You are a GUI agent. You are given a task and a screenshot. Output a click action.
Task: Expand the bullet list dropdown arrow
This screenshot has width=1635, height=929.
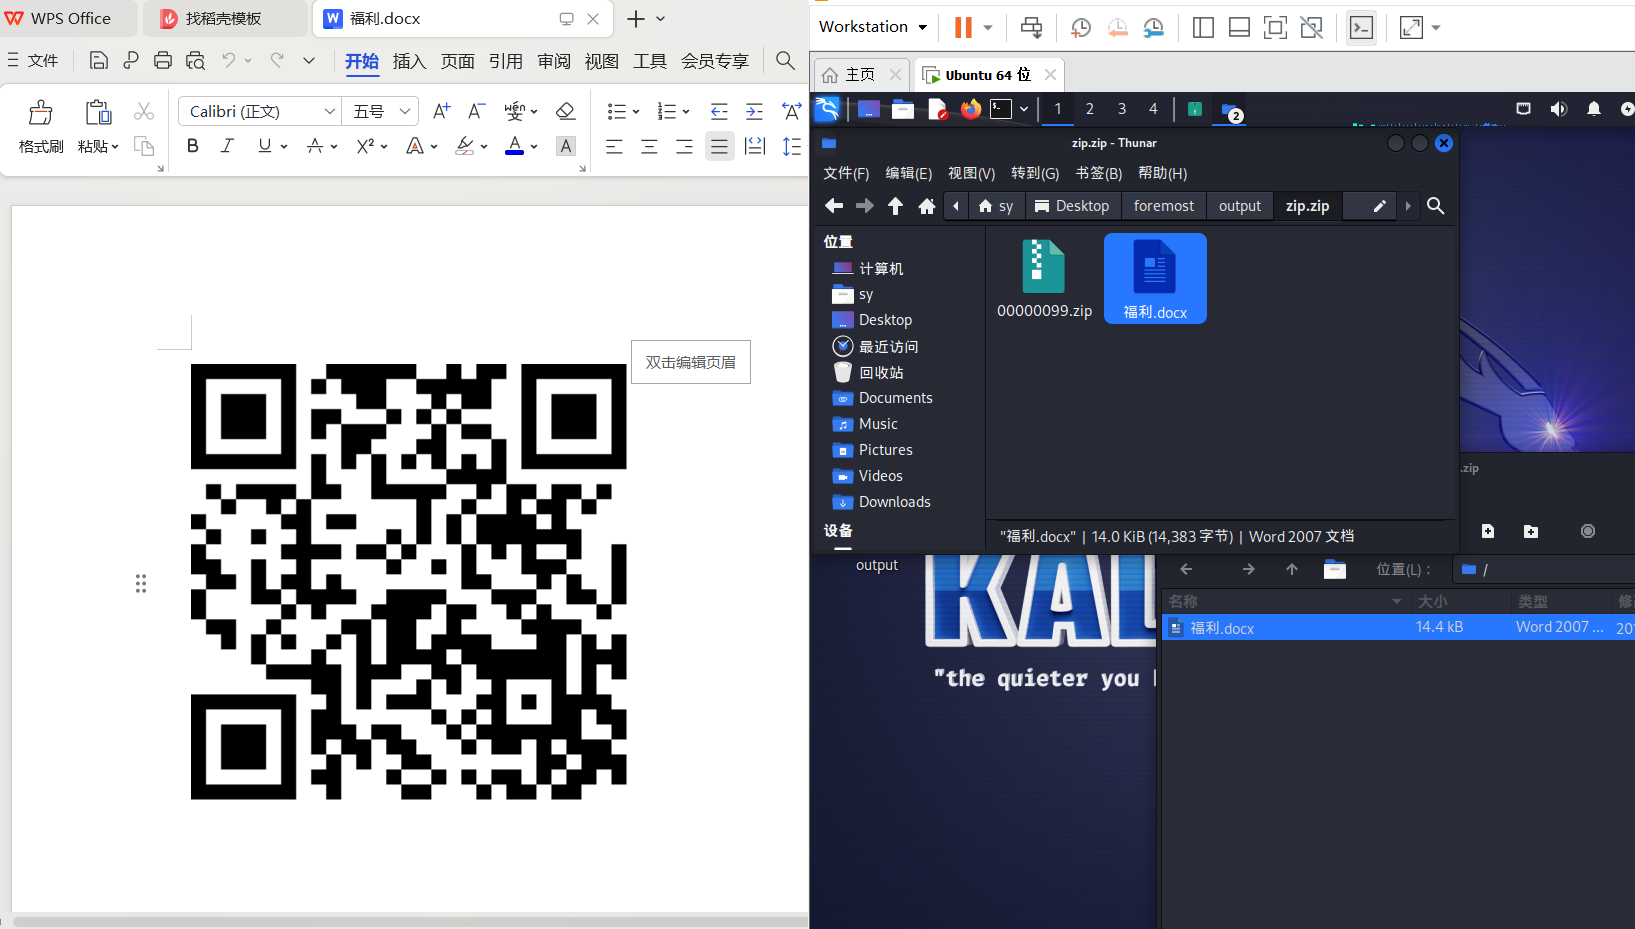(x=635, y=112)
